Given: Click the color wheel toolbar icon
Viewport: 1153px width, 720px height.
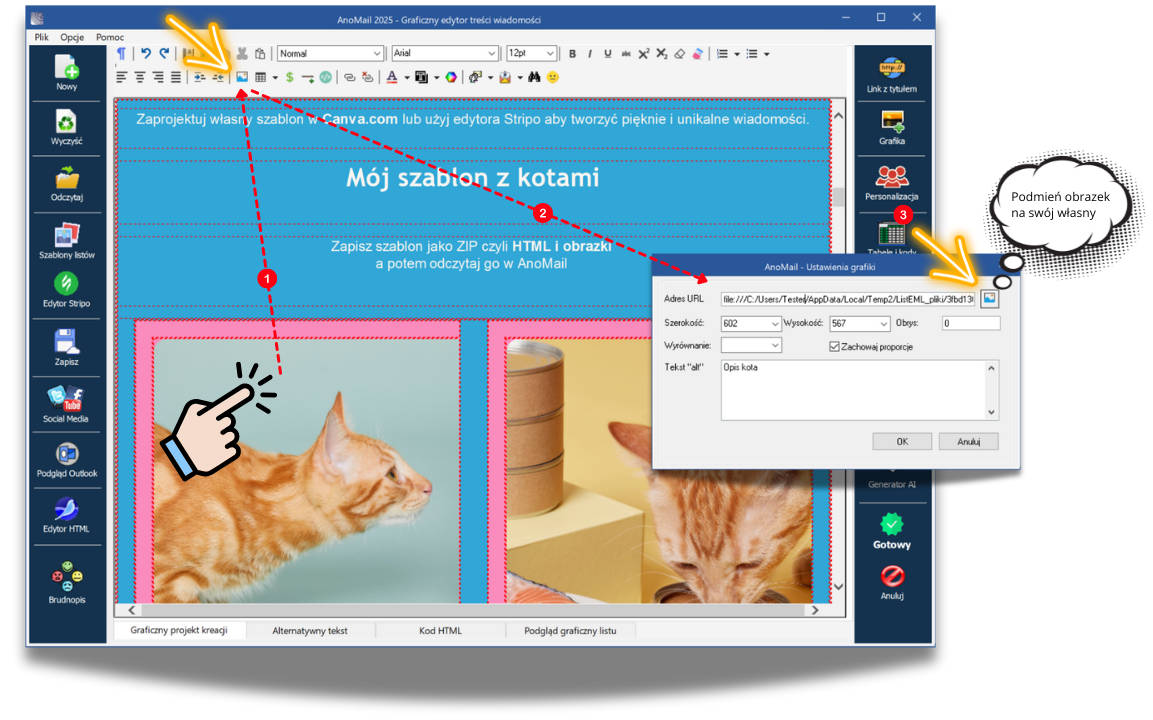Looking at the screenshot, I should click(451, 76).
